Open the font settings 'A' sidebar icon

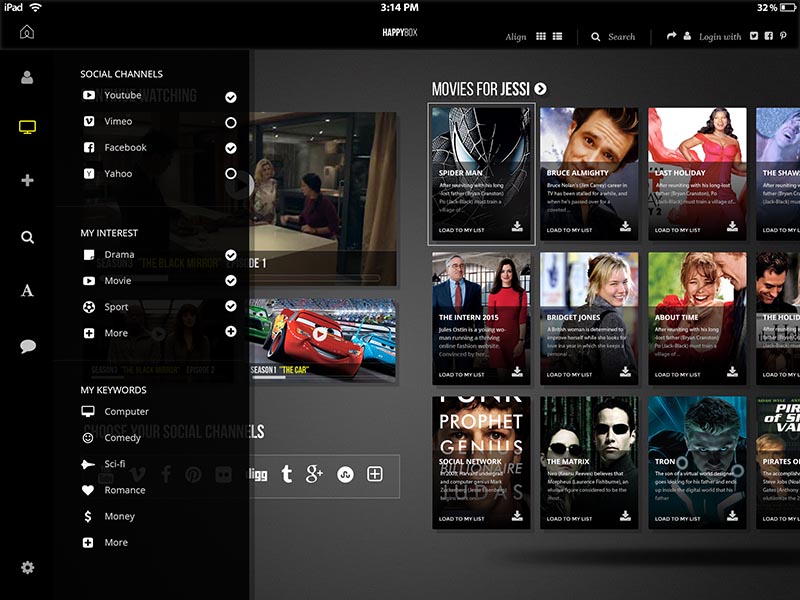27,291
